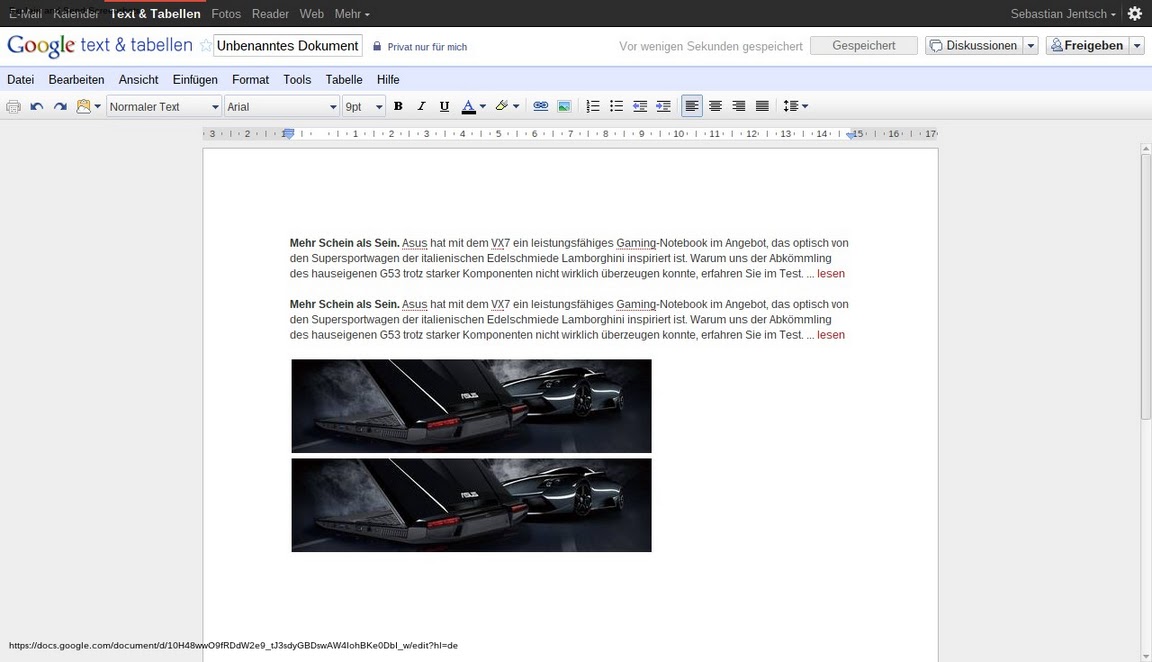Open the text color picker
Viewport: 1152px width, 662px height.
(472, 106)
